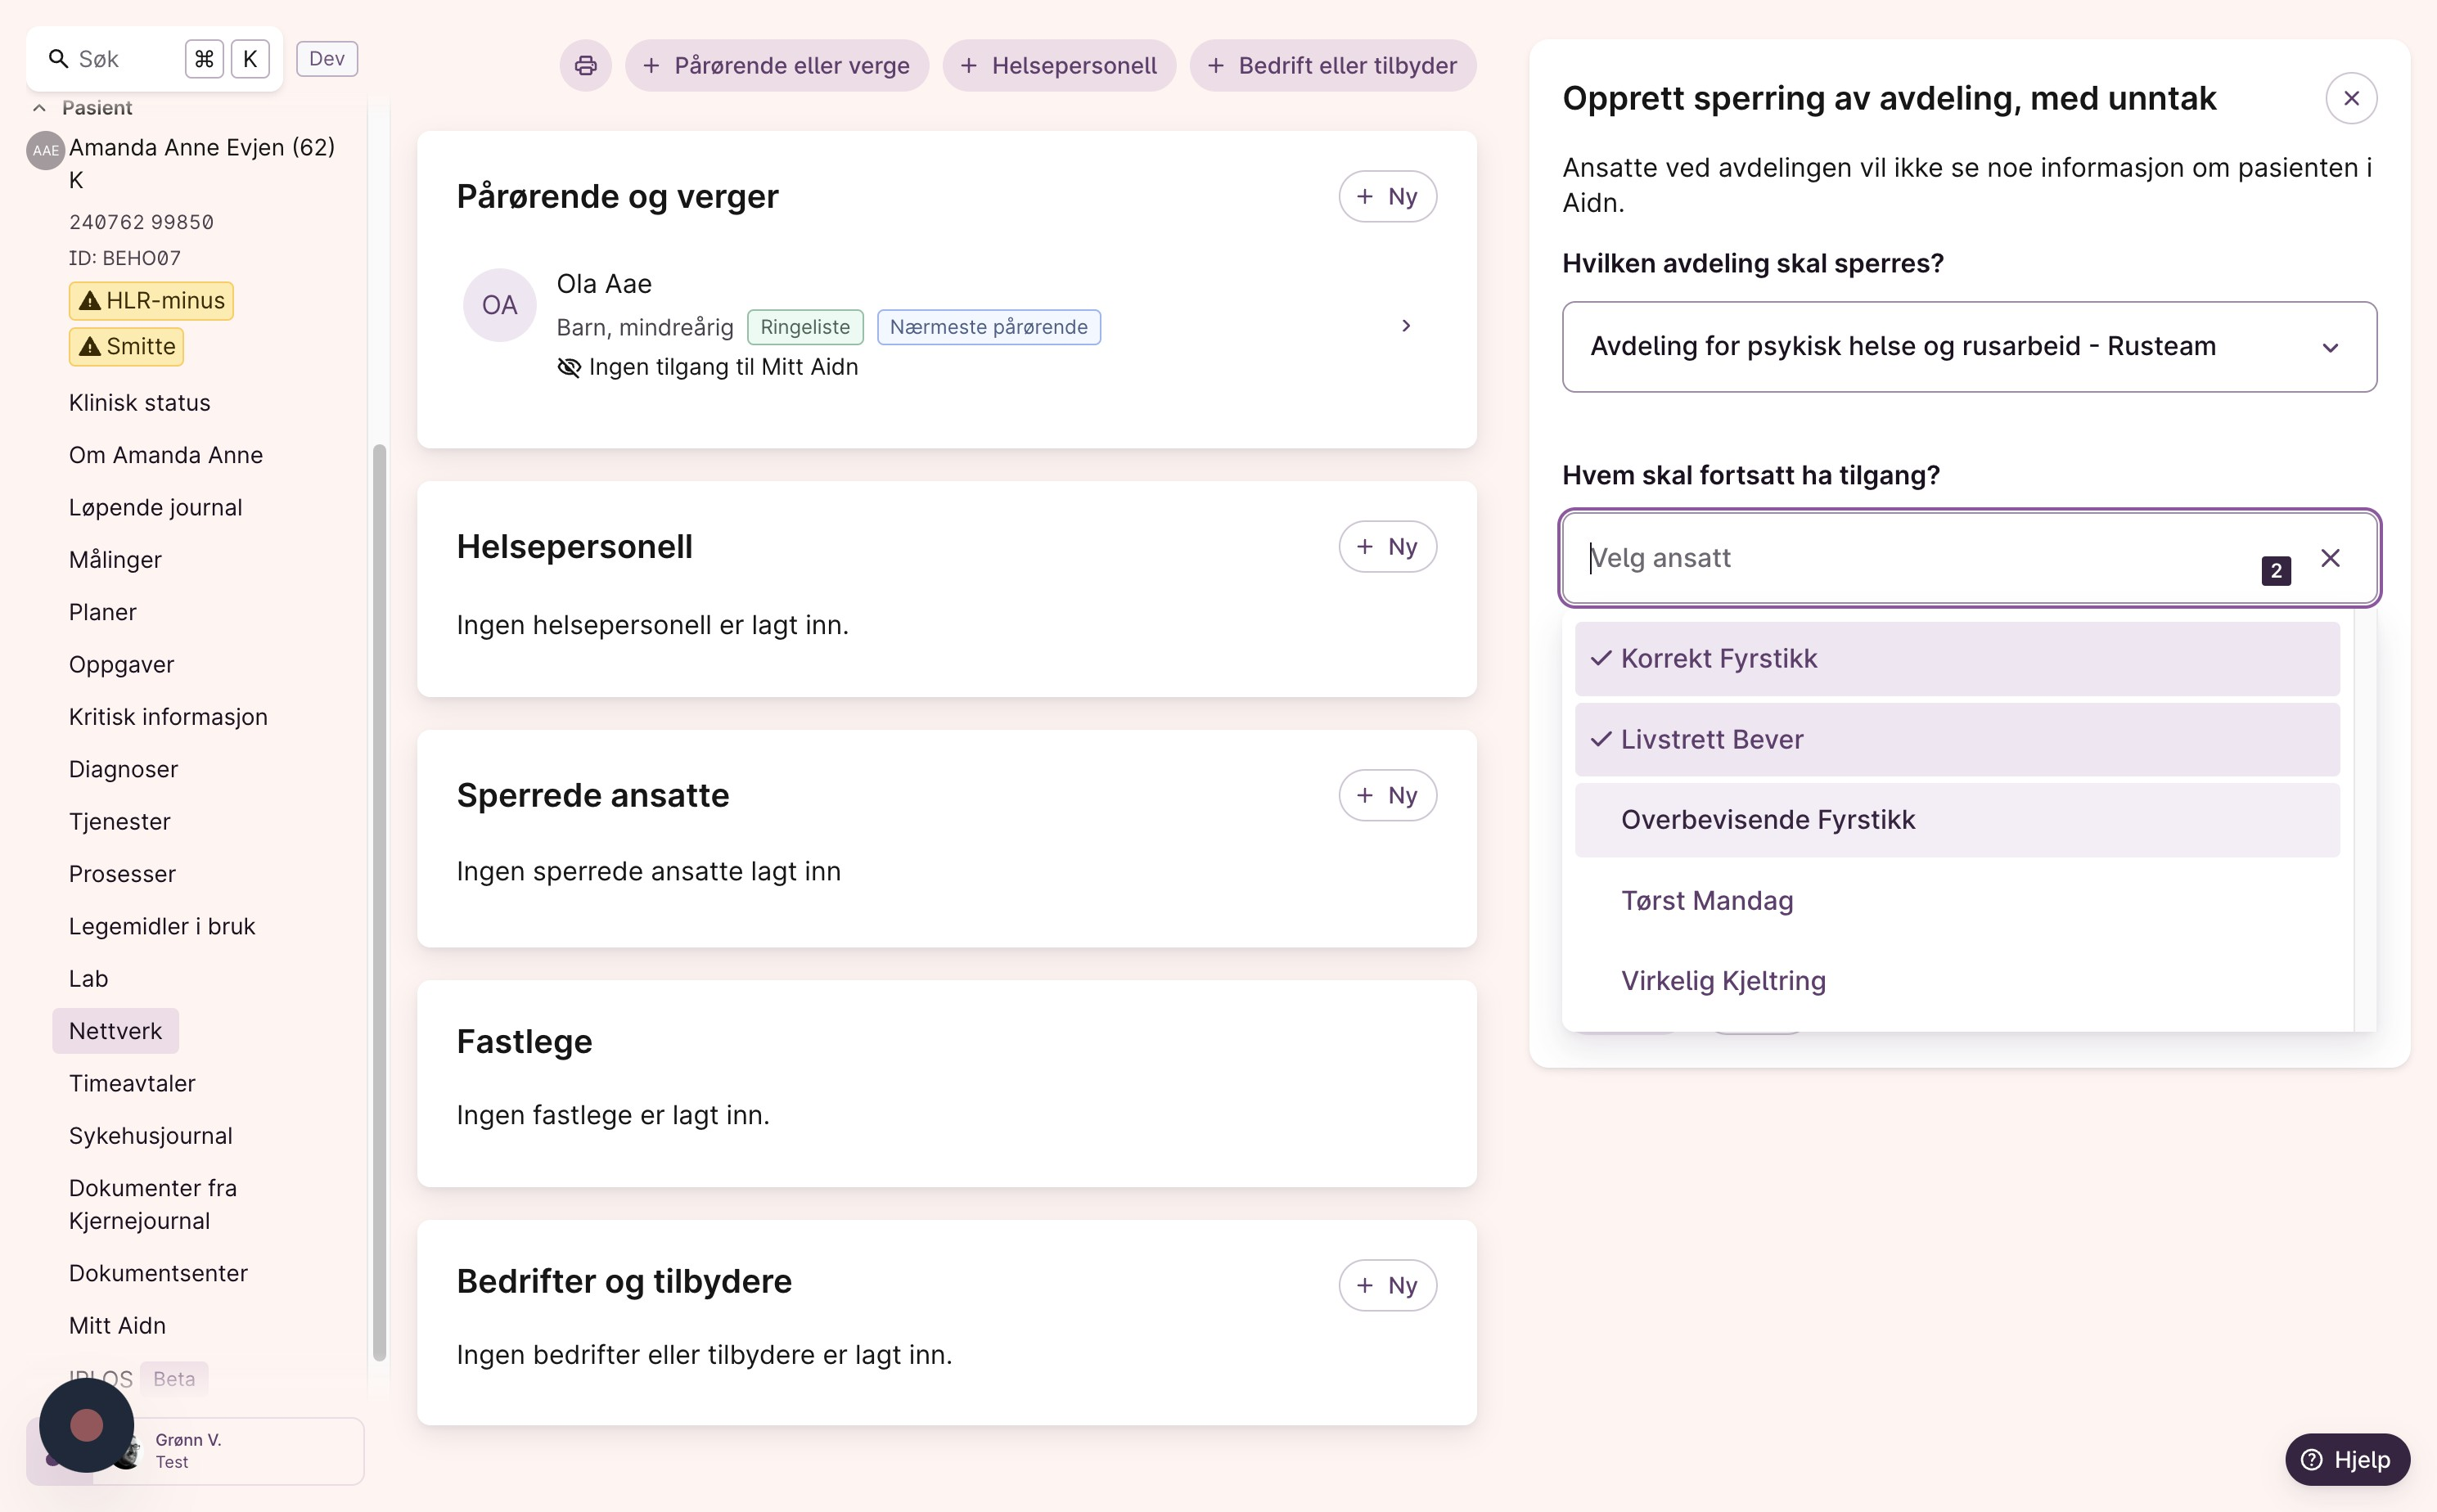The width and height of the screenshot is (2437, 1512).
Task: Click the AAE patient avatar
Action: pos(45,151)
